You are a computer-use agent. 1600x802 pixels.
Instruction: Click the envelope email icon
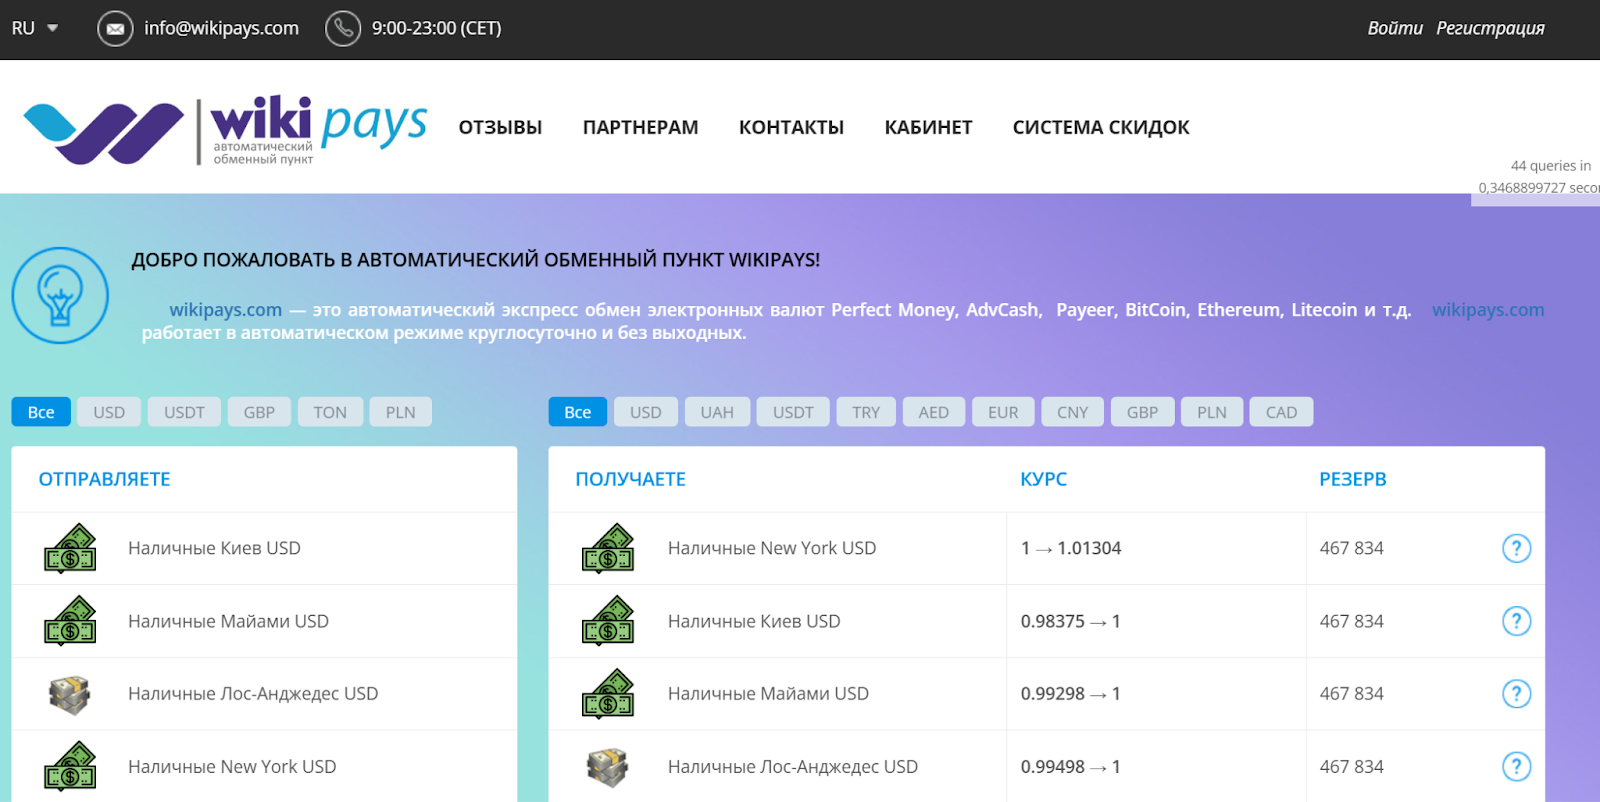[x=115, y=28]
